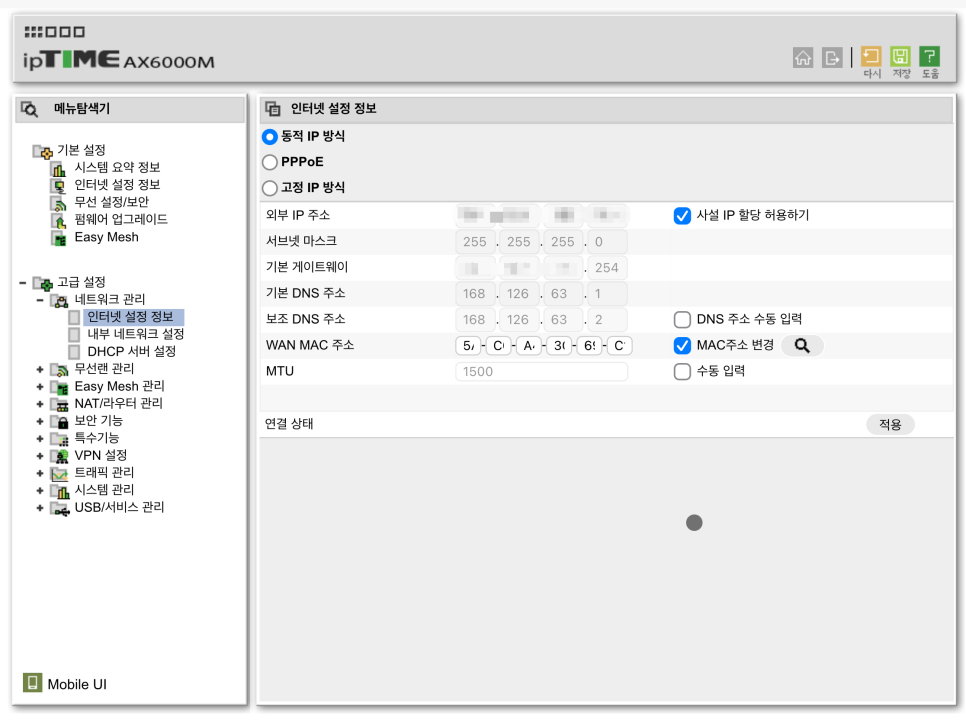This screenshot has height=720, width=966.
Task: Click 기본 DNS 주소 first octet field
Action: [x=475, y=294]
